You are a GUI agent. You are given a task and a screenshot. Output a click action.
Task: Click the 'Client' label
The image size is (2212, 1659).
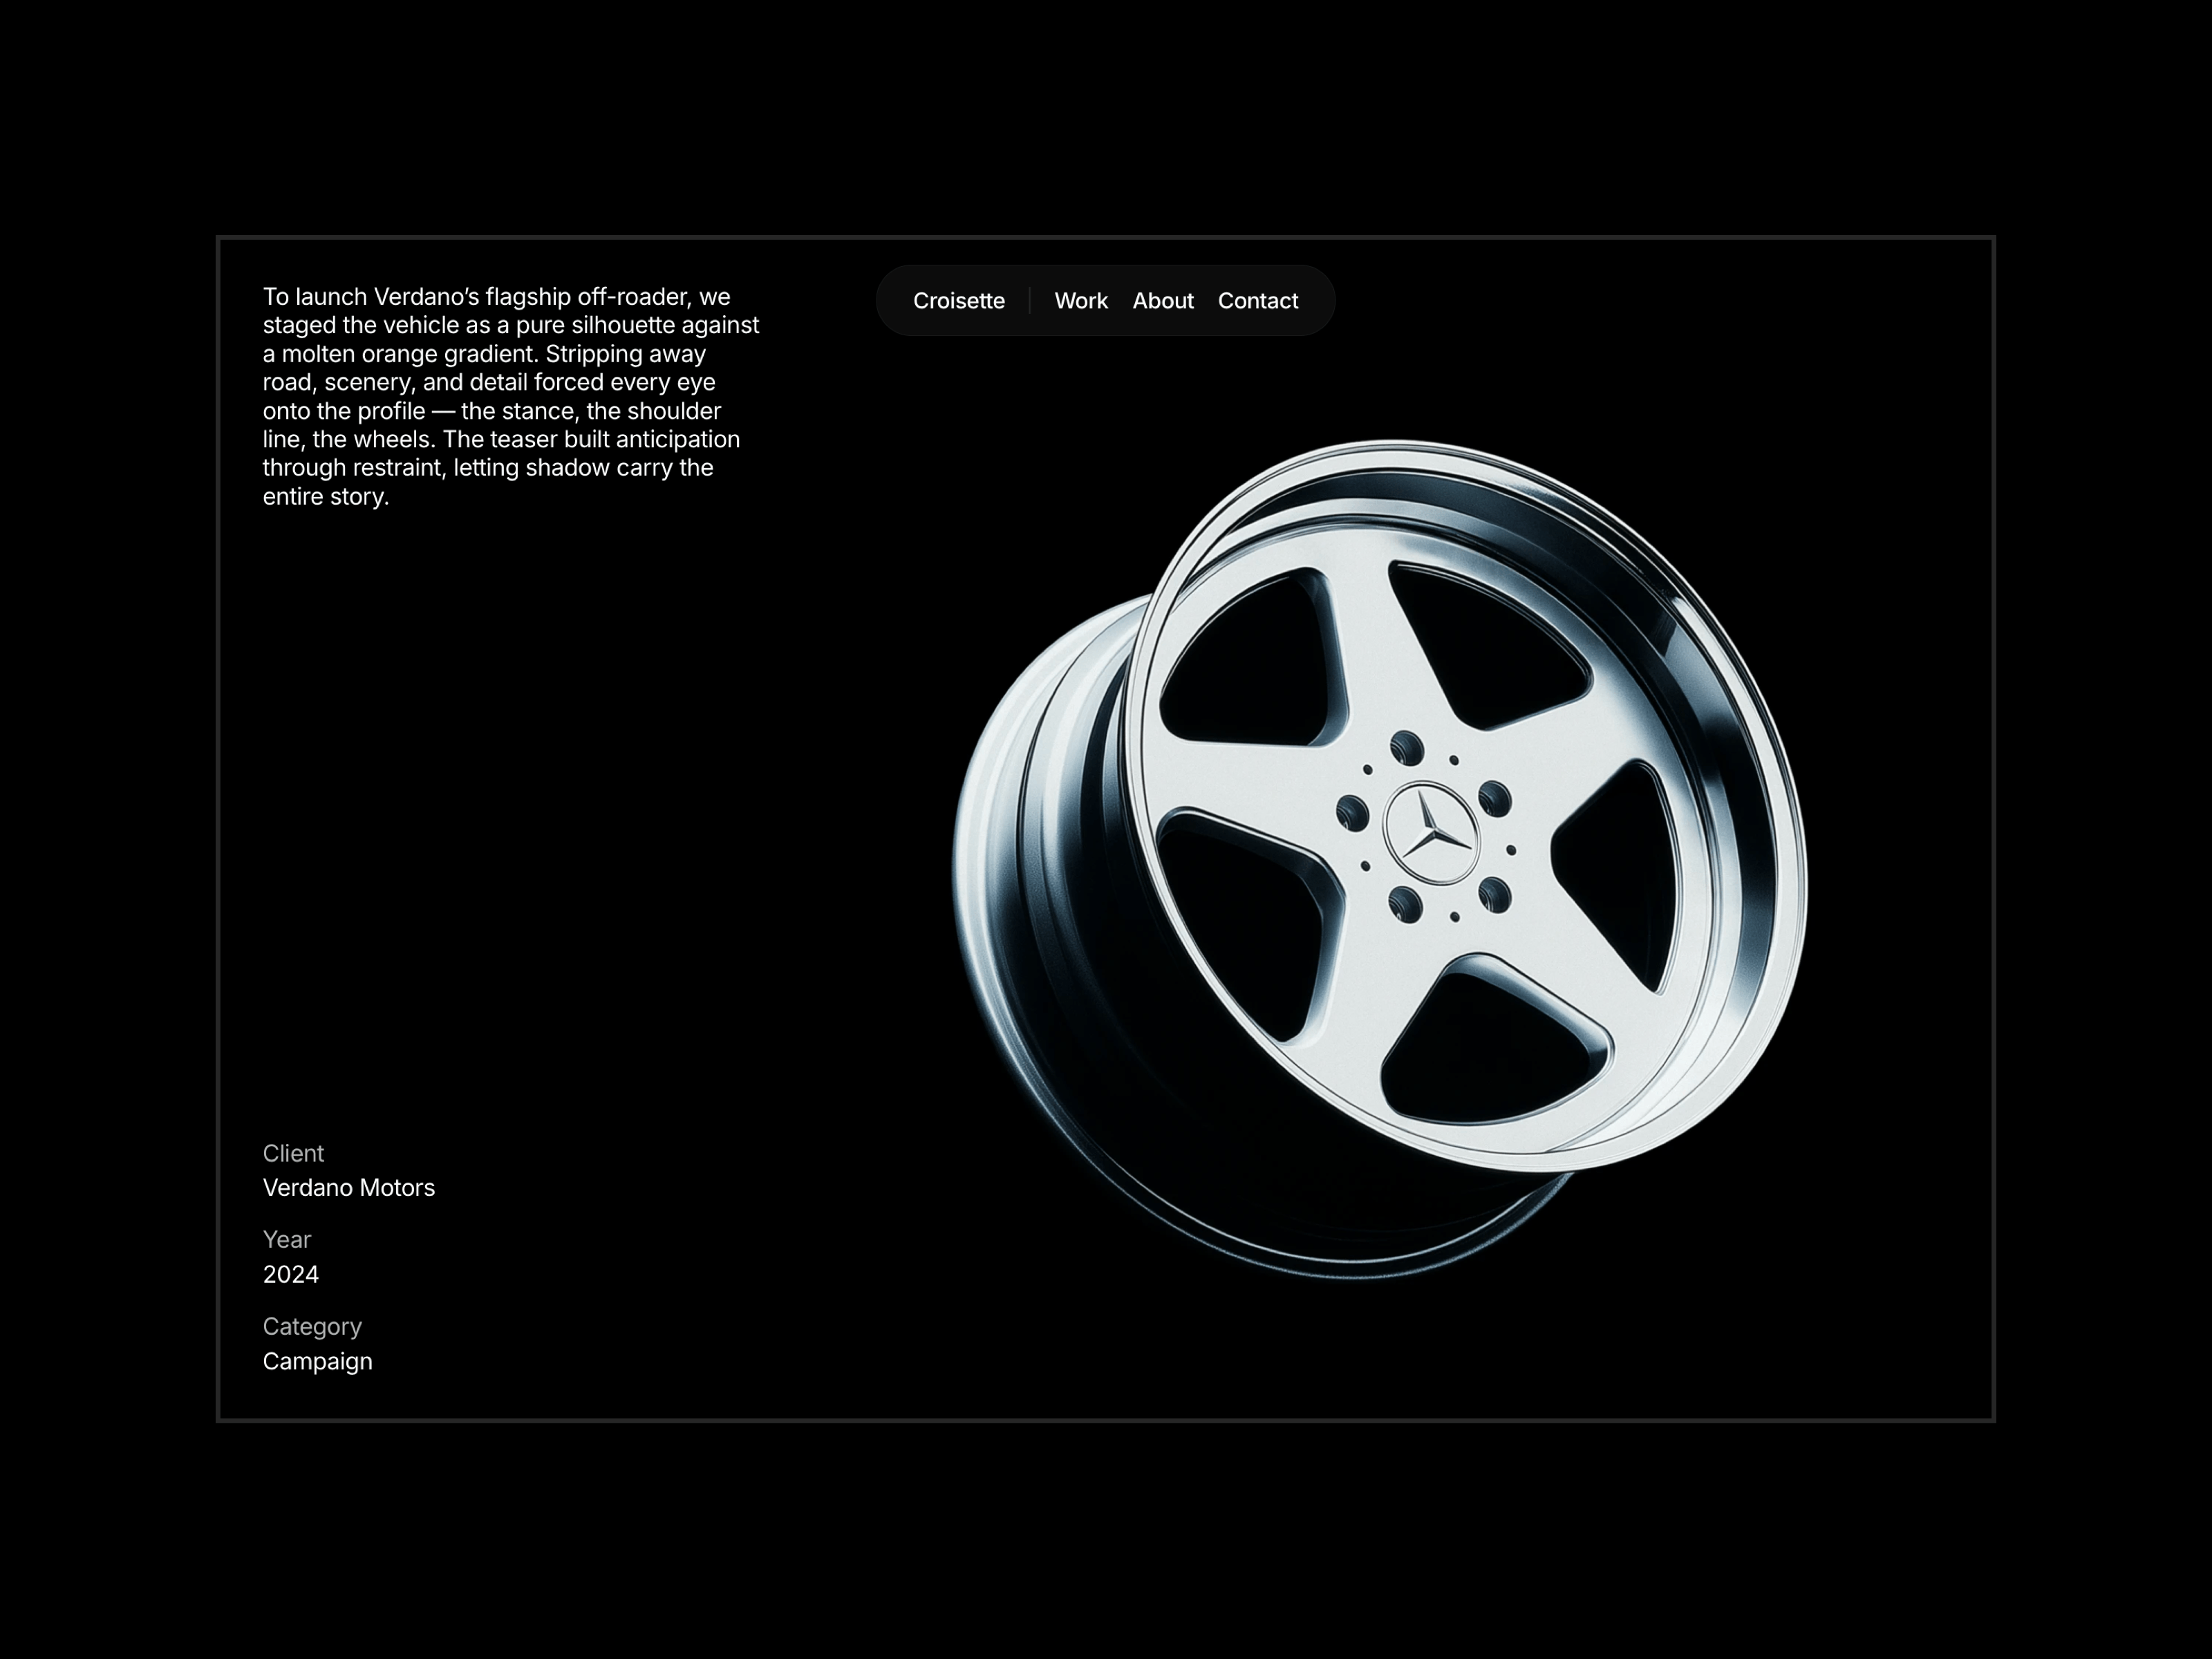(x=293, y=1153)
